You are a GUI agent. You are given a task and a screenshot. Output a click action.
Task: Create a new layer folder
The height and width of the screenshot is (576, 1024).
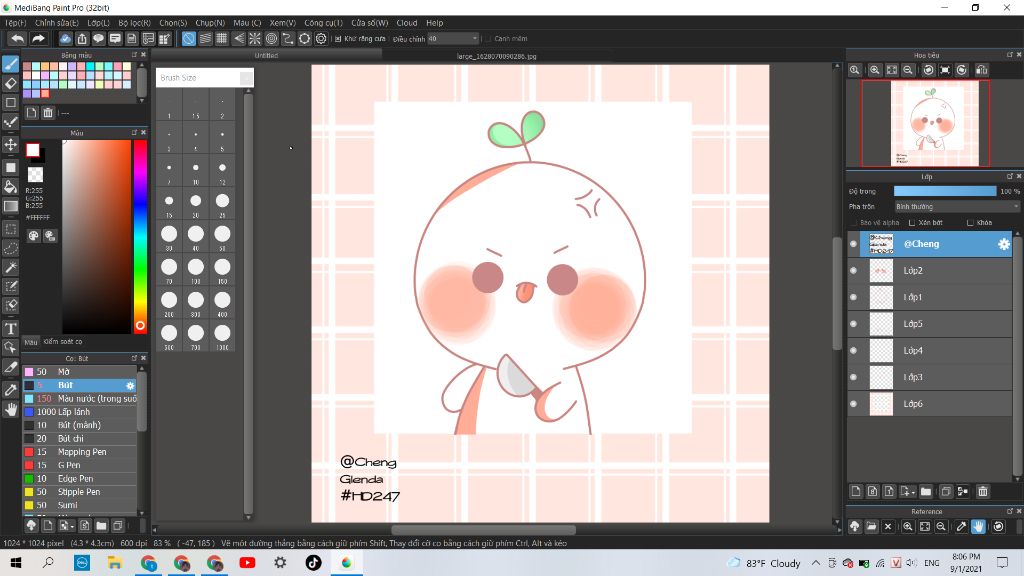(x=926, y=491)
